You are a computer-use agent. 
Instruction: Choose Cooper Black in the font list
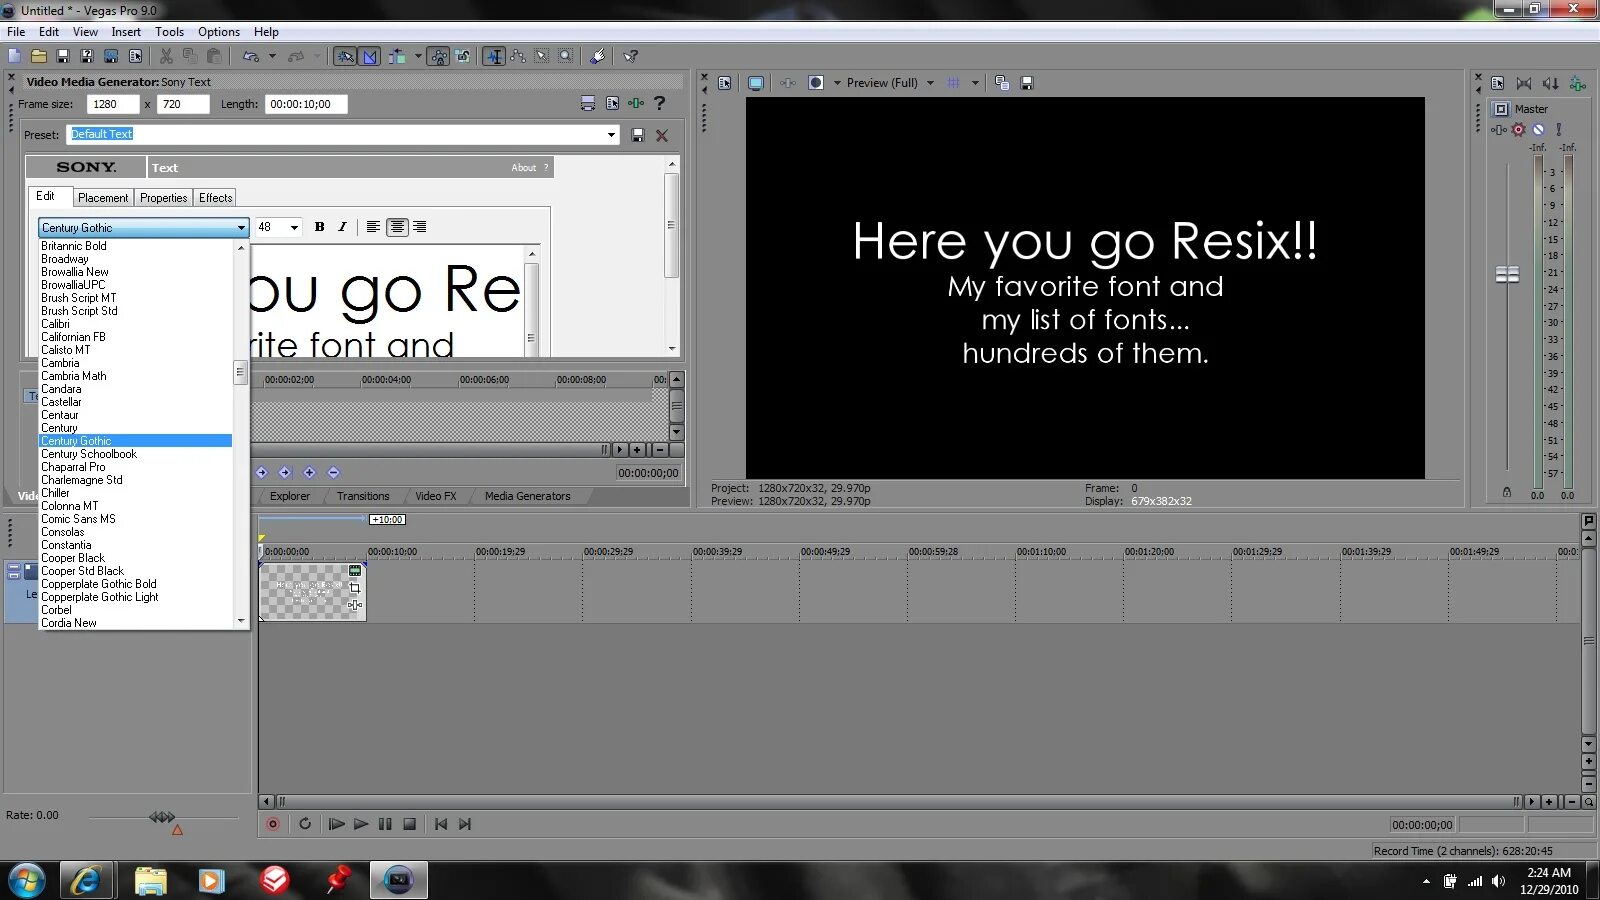tap(136, 558)
